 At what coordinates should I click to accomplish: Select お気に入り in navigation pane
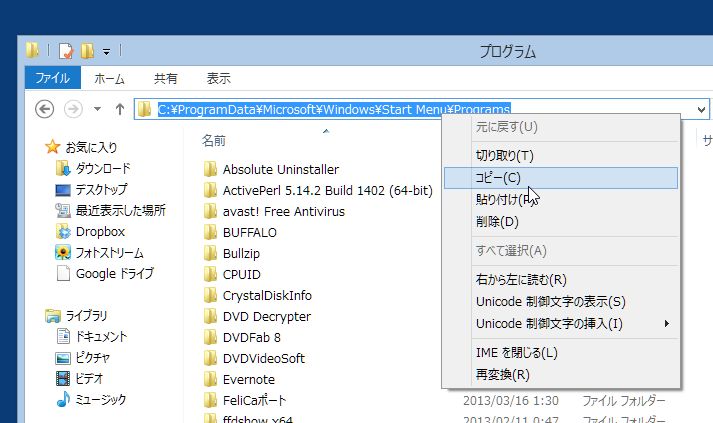pos(91,147)
